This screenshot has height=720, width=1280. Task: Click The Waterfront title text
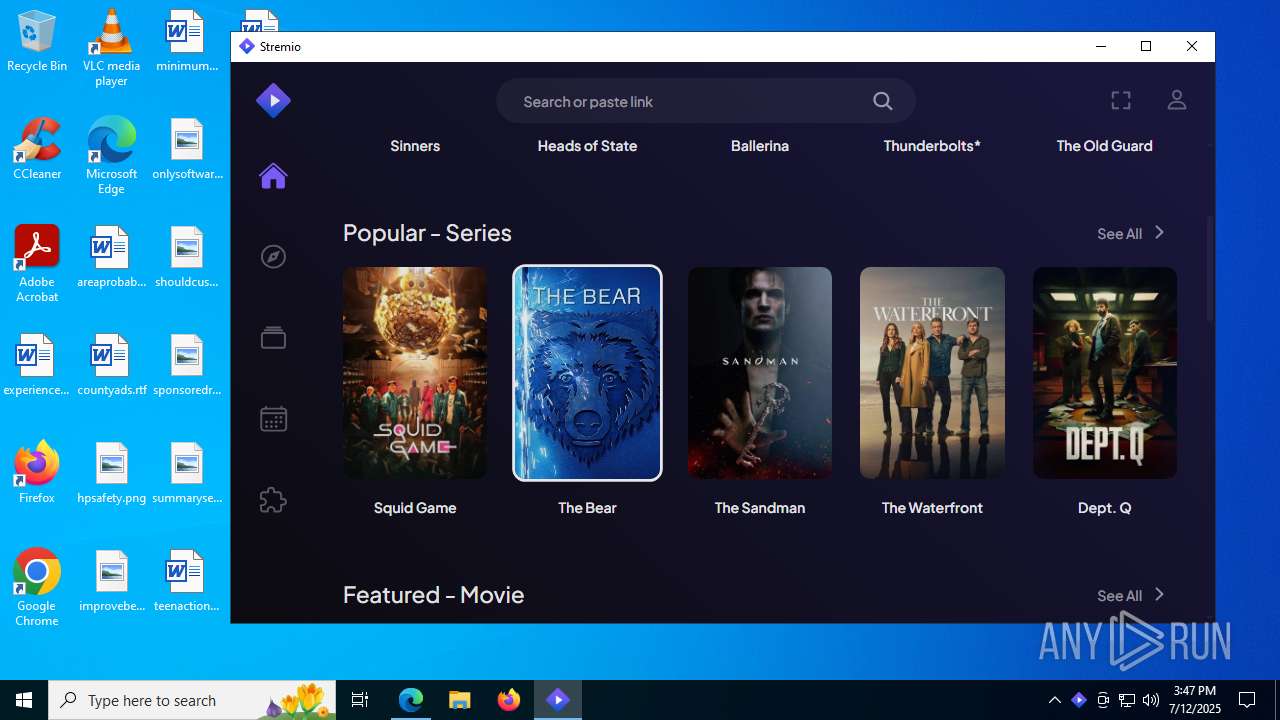(x=932, y=508)
